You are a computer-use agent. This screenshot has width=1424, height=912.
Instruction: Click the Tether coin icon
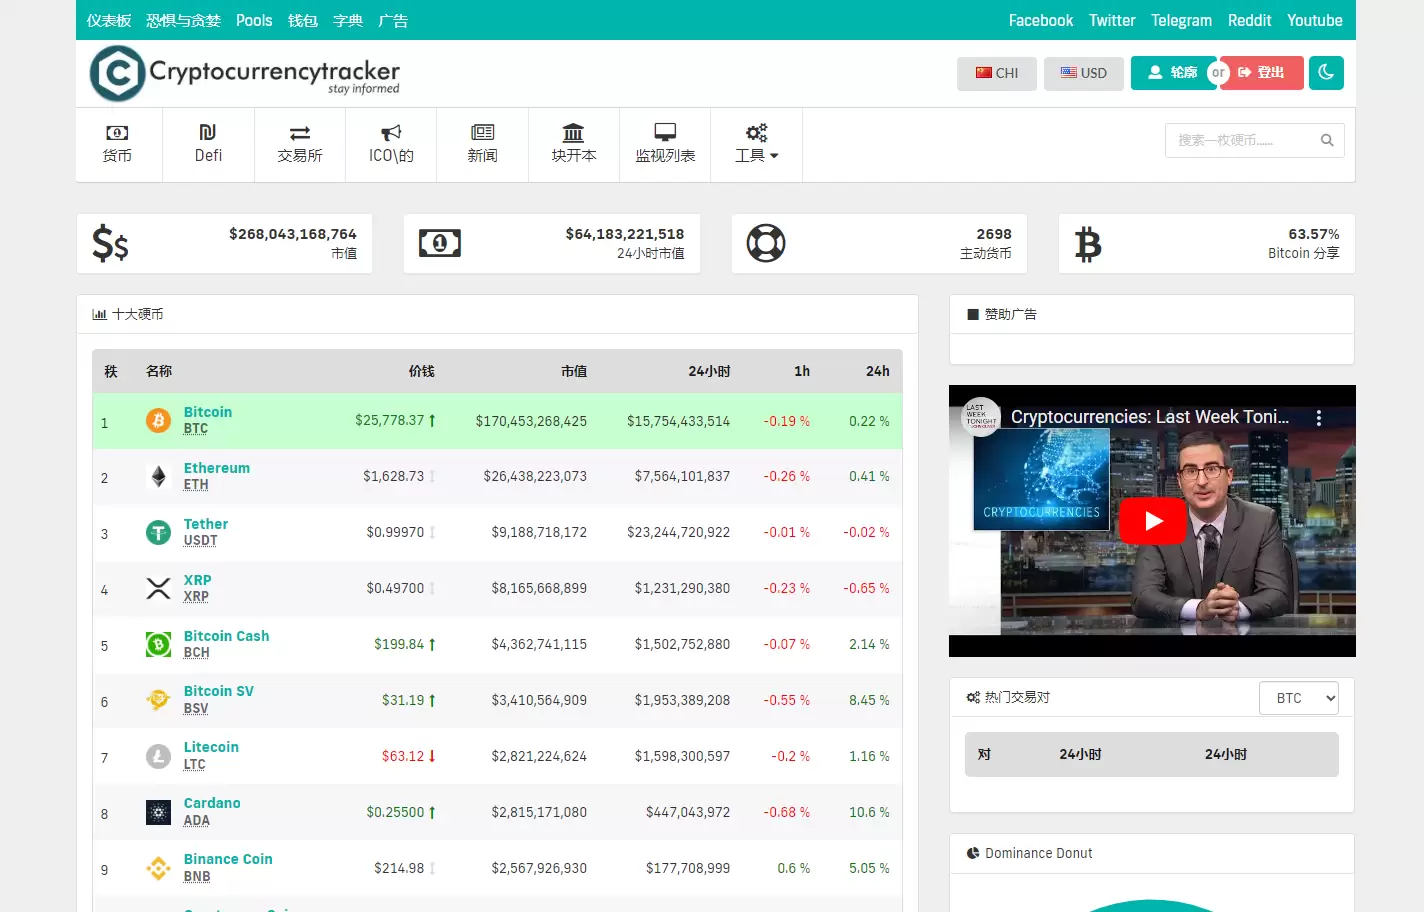[x=158, y=532]
